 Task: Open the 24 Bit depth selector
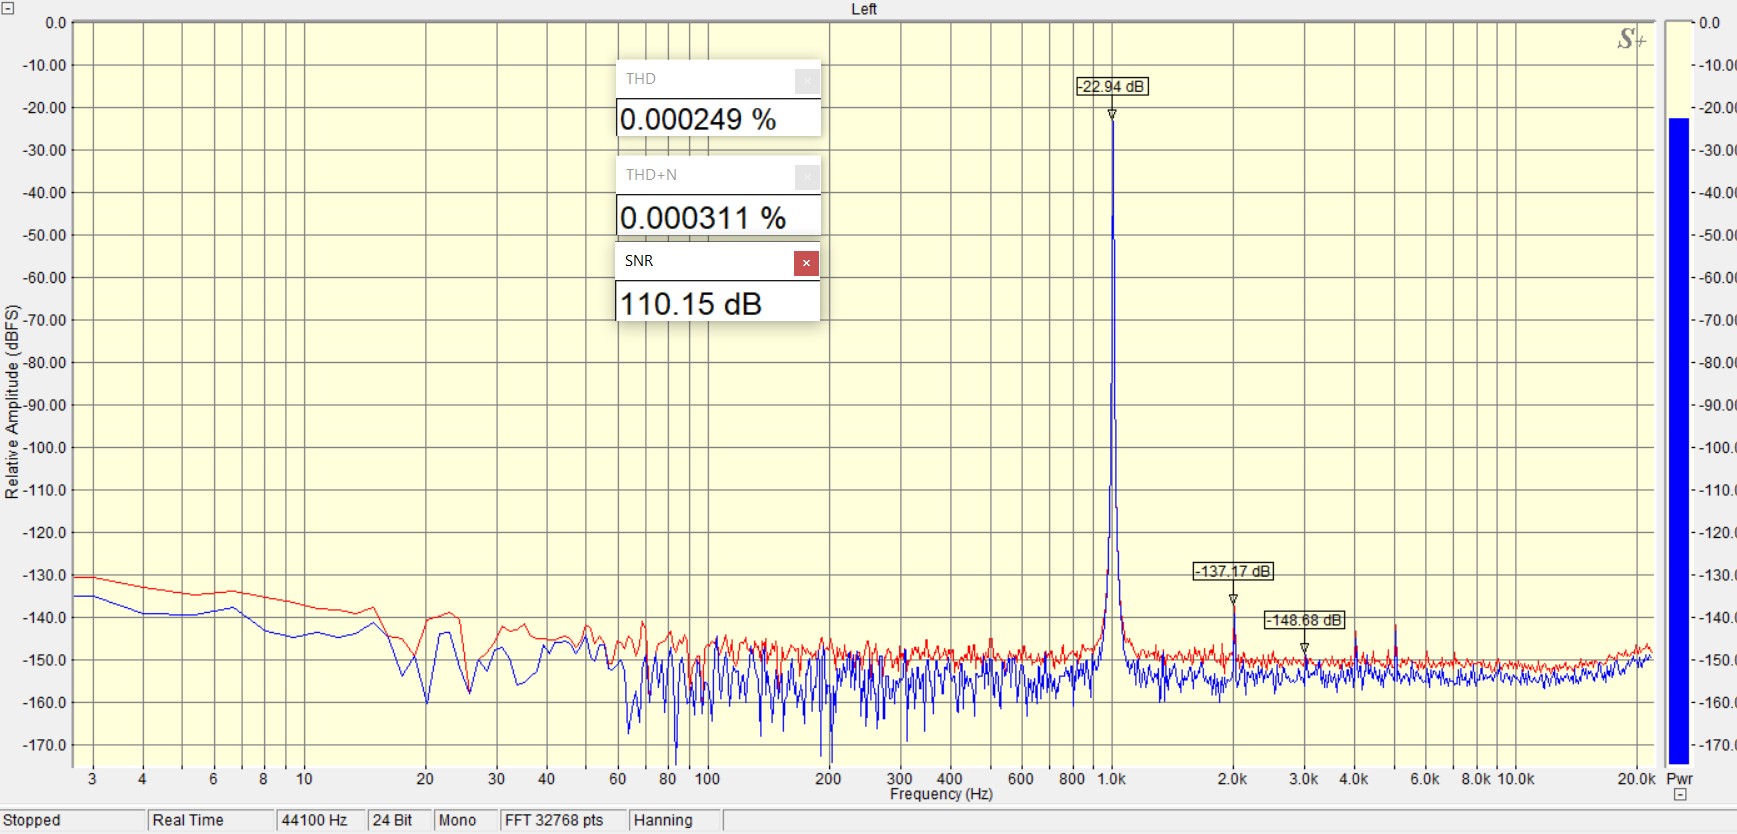coord(392,820)
